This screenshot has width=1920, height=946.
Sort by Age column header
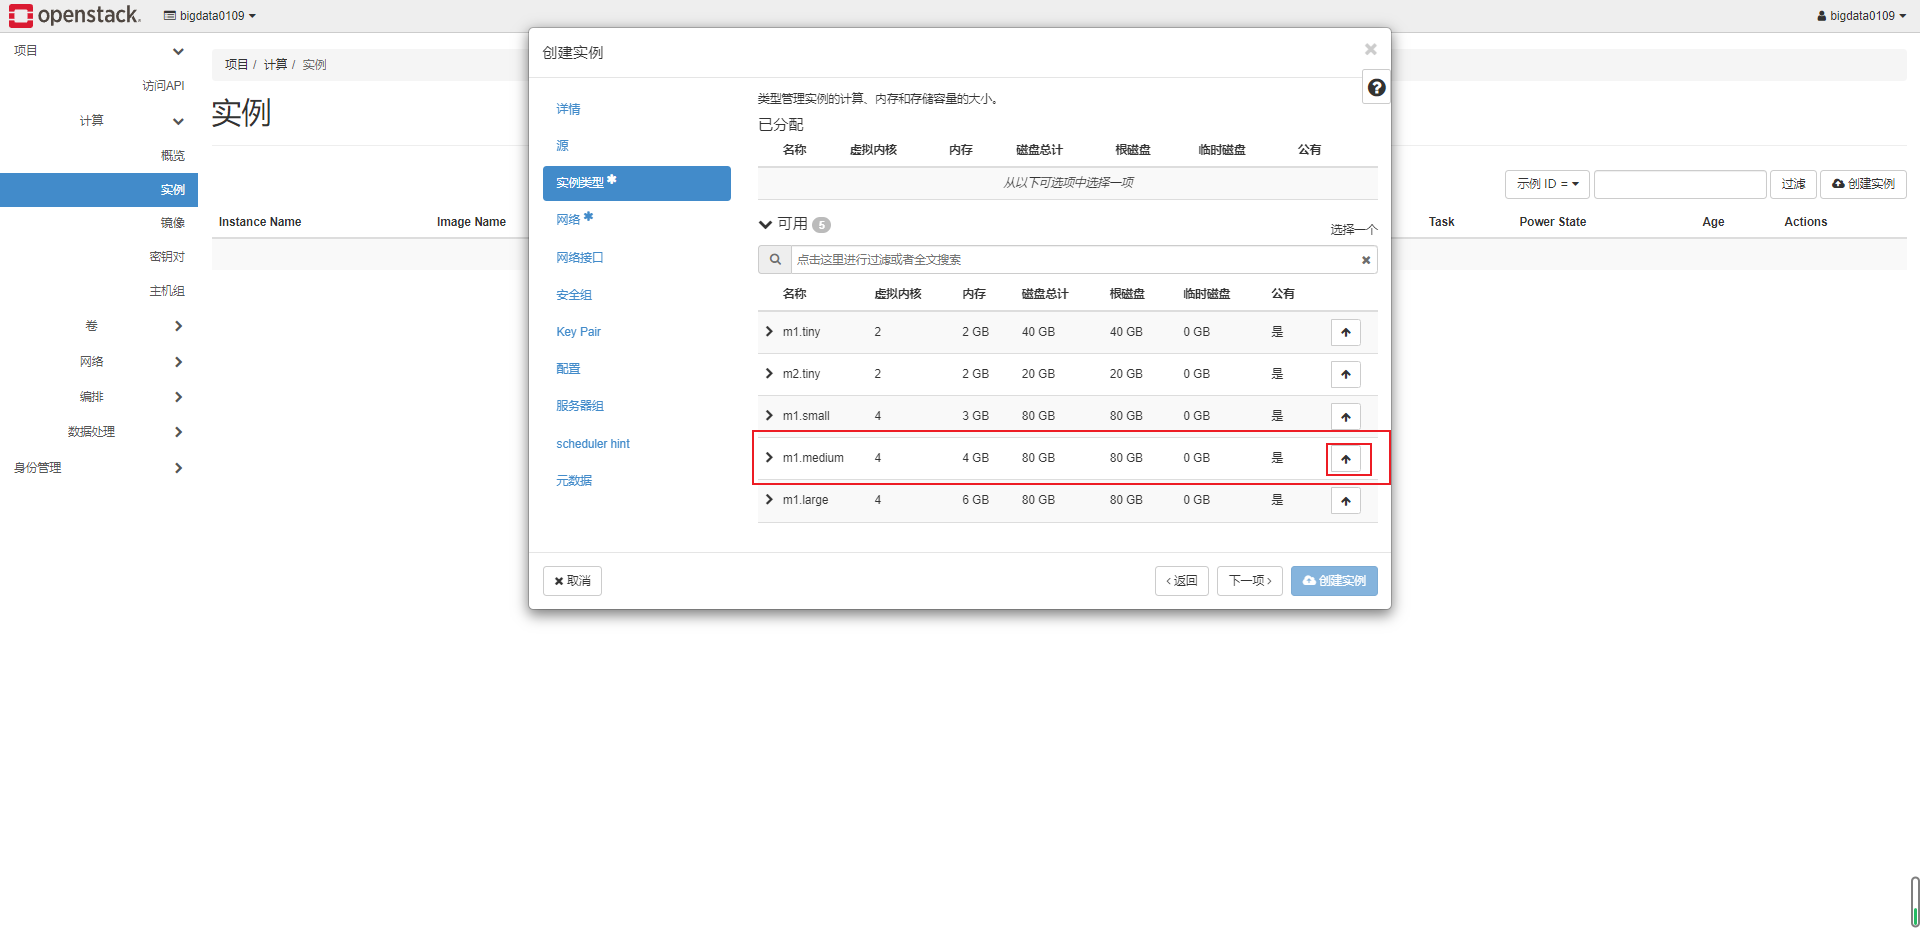(1713, 222)
